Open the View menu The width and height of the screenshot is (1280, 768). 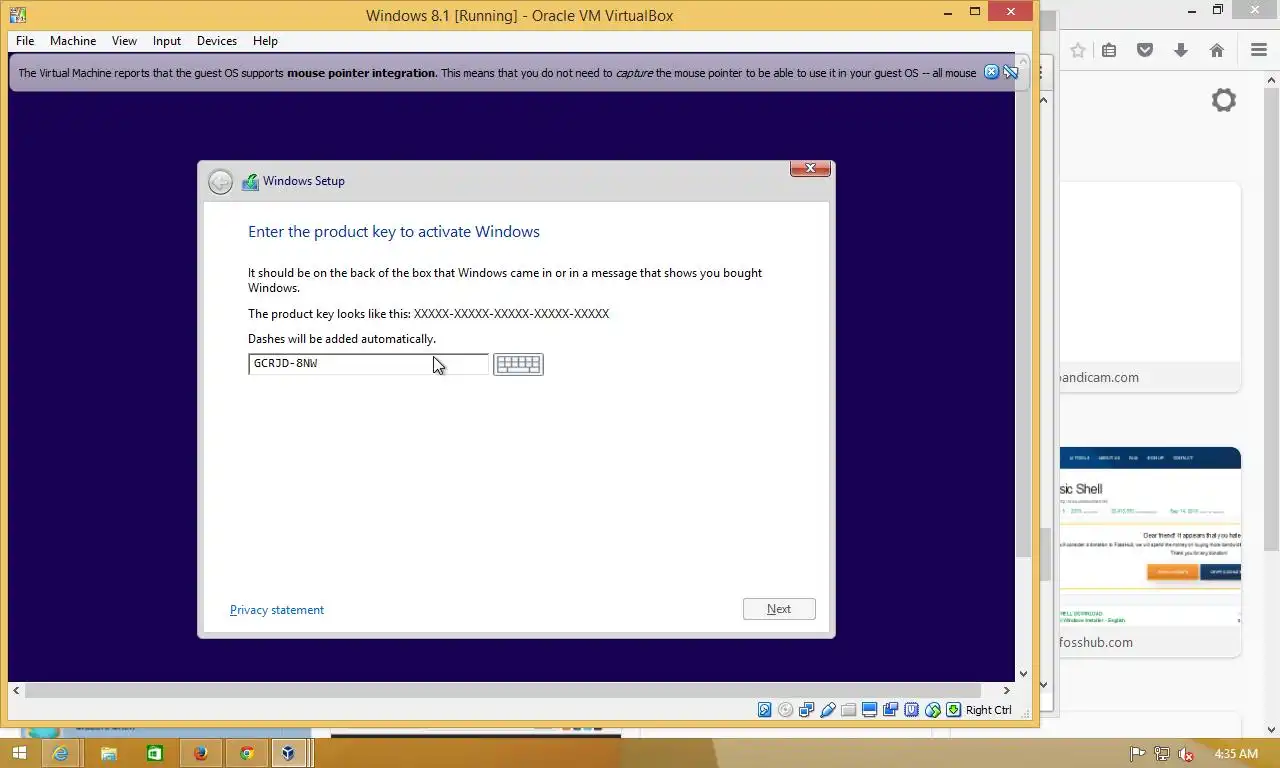point(124,41)
